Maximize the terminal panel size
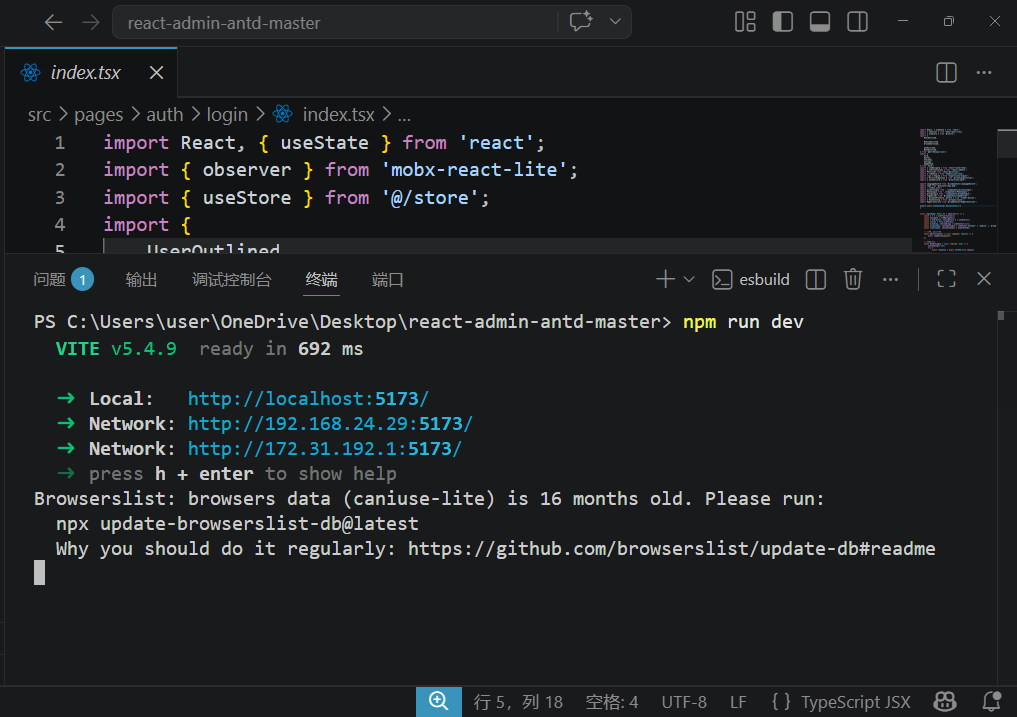This screenshot has height=717, width=1017. 946,280
